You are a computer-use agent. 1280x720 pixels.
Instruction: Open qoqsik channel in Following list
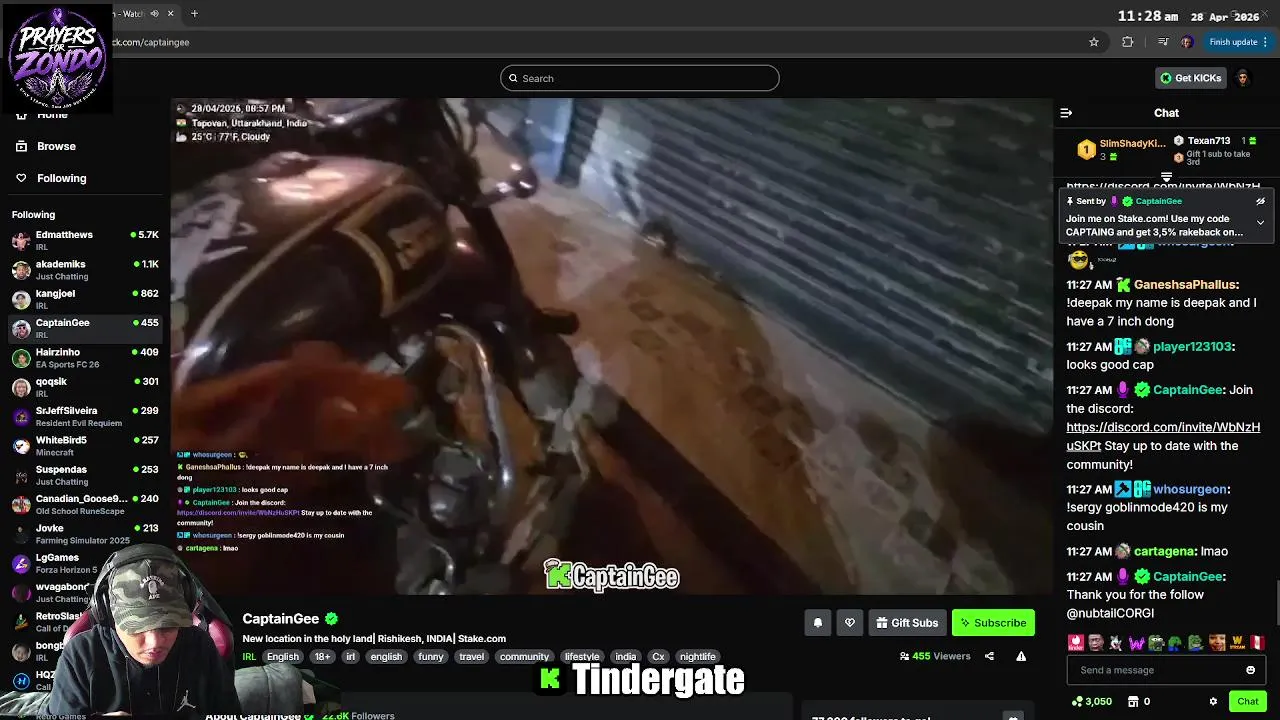85,387
